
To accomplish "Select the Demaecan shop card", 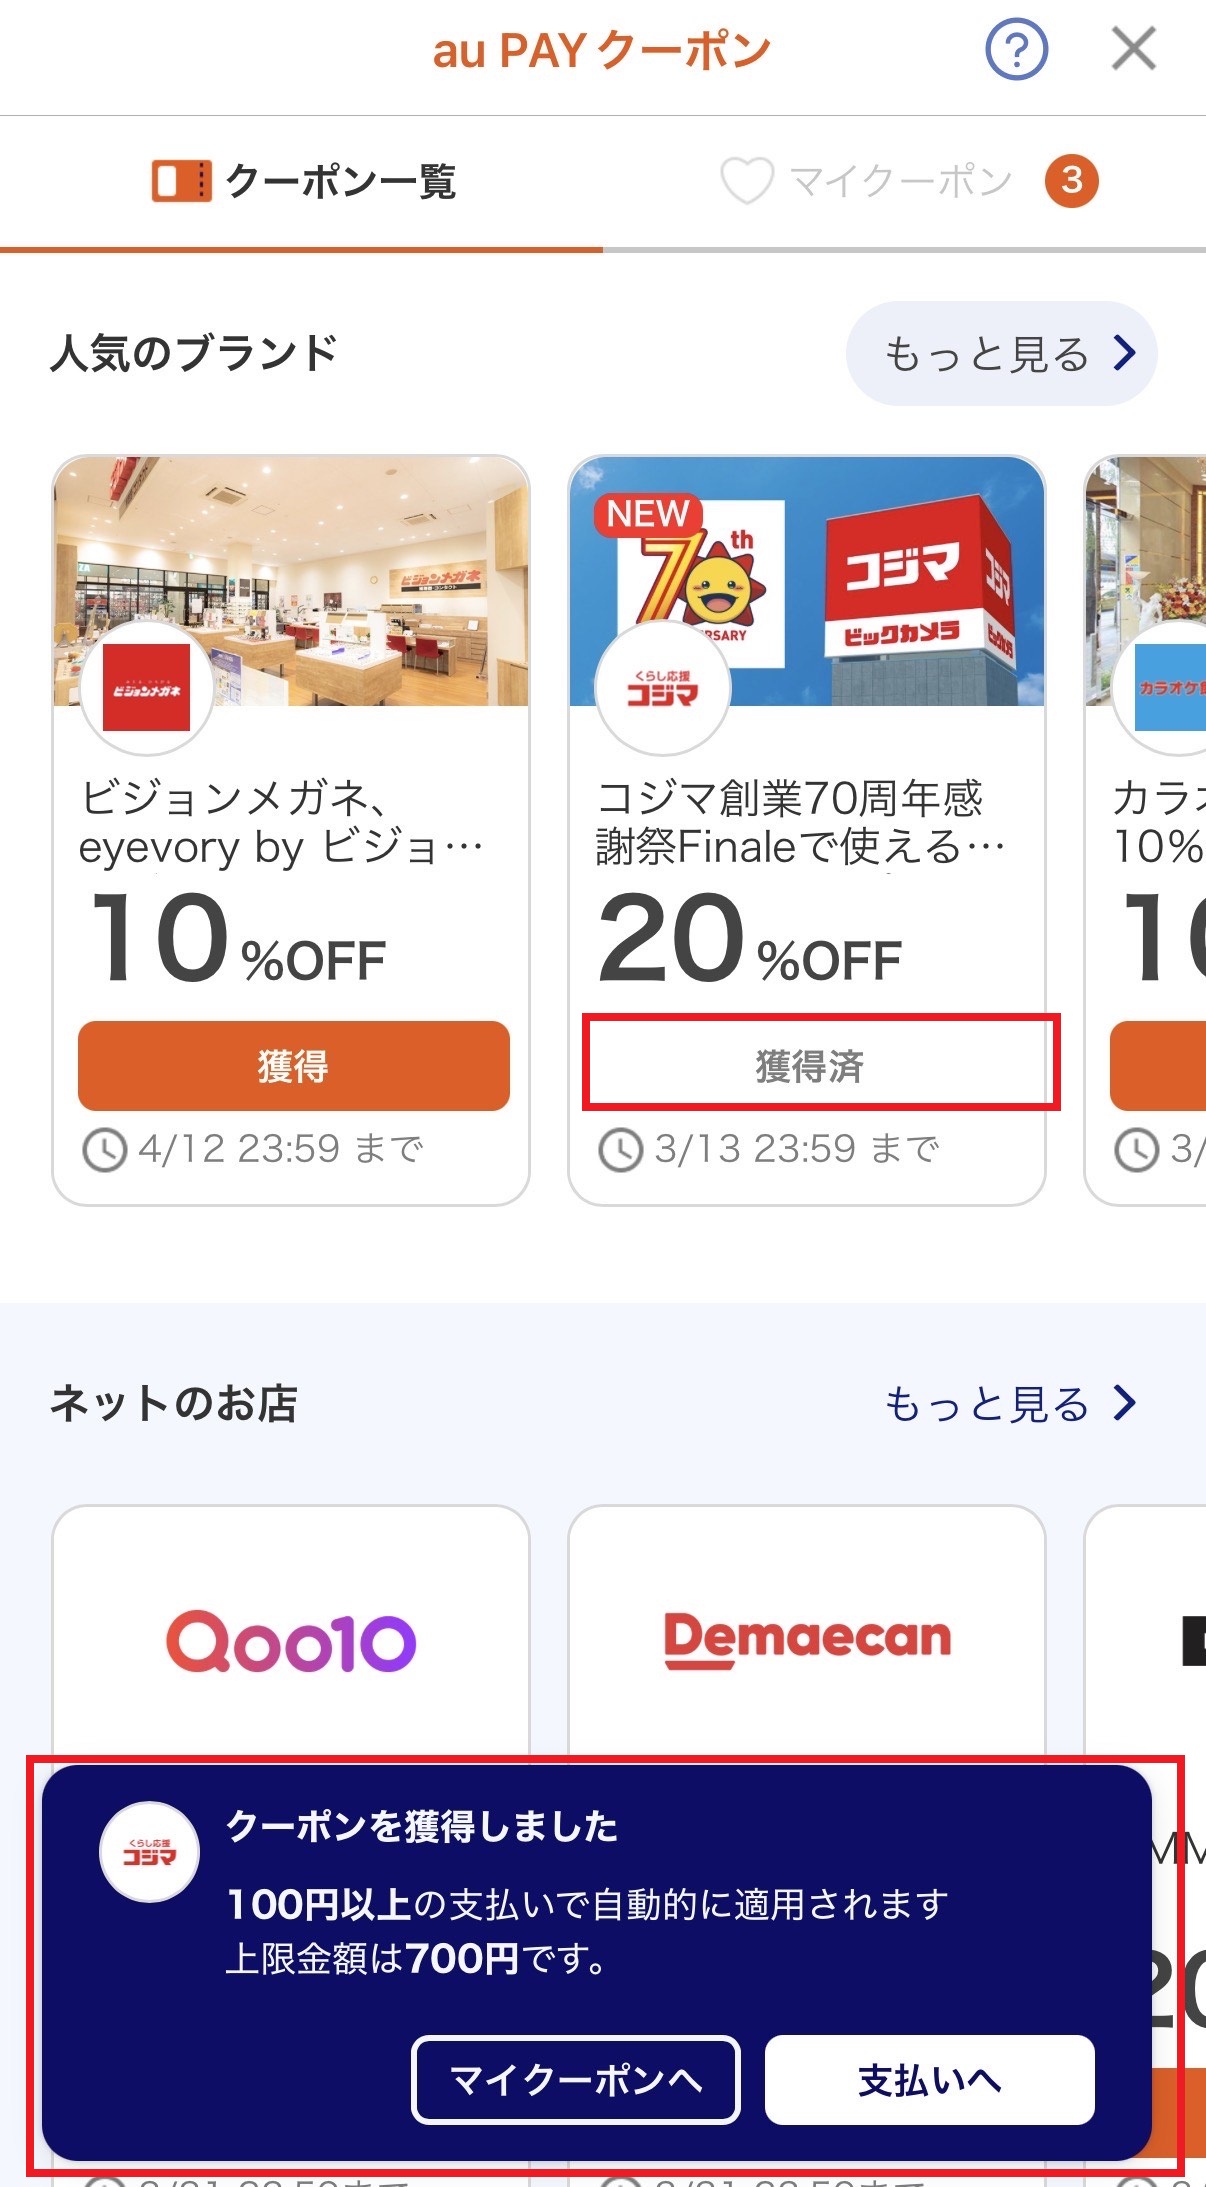I will tap(806, 1640).
